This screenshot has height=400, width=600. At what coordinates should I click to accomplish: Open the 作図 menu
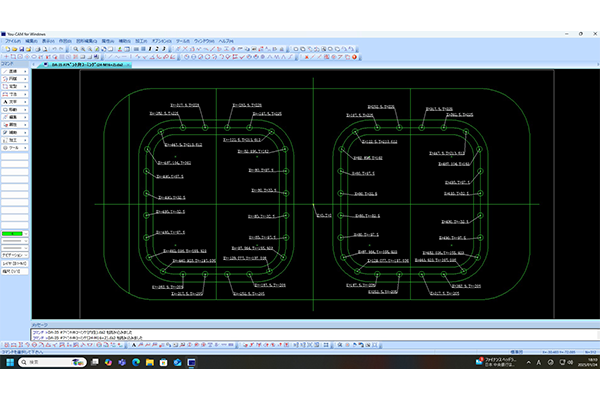click(65, 41)
